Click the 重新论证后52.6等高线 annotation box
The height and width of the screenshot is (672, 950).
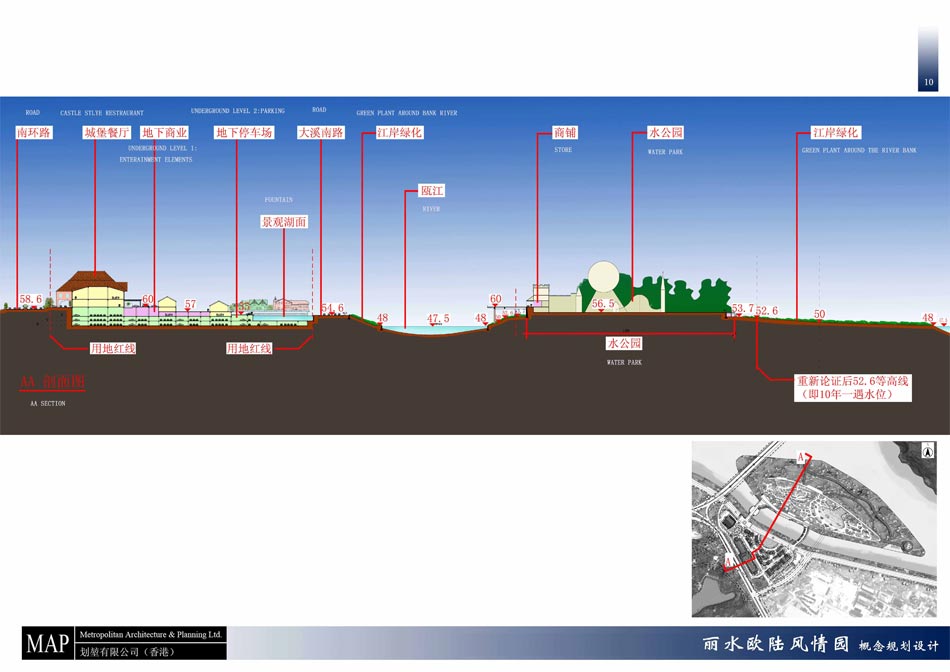pos(853,387)
